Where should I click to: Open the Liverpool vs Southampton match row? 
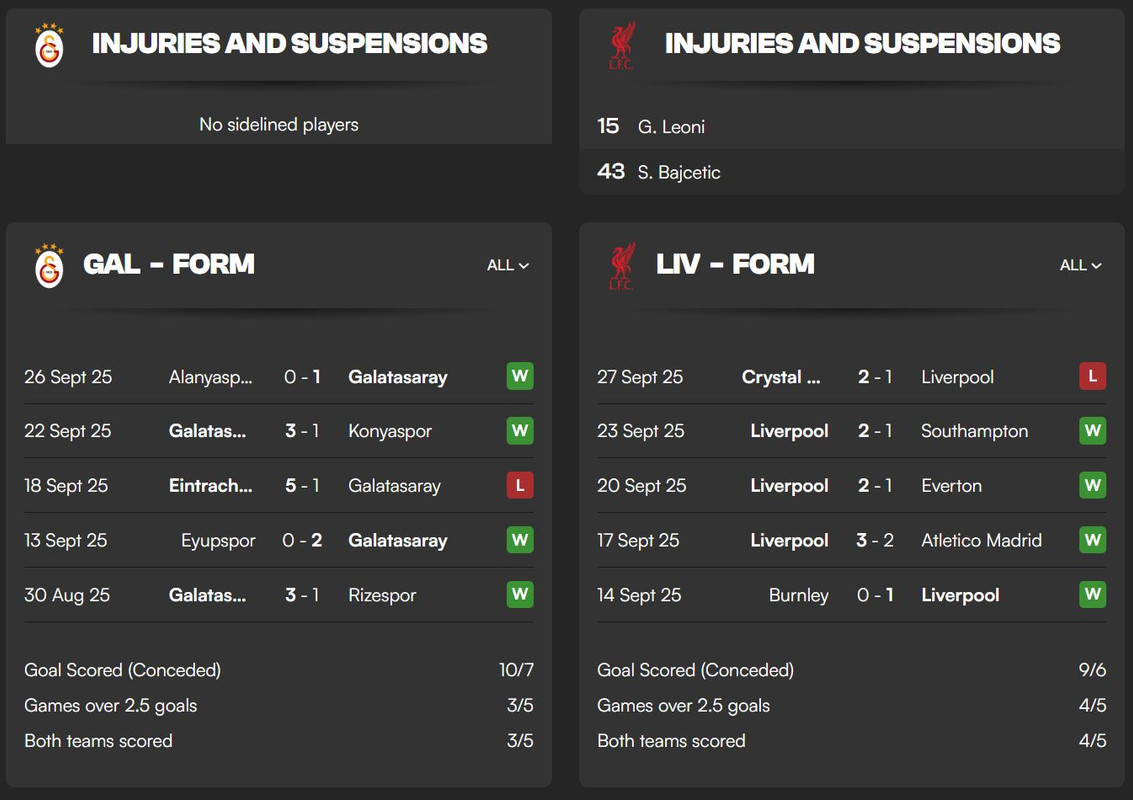click(x=851, y=431)
